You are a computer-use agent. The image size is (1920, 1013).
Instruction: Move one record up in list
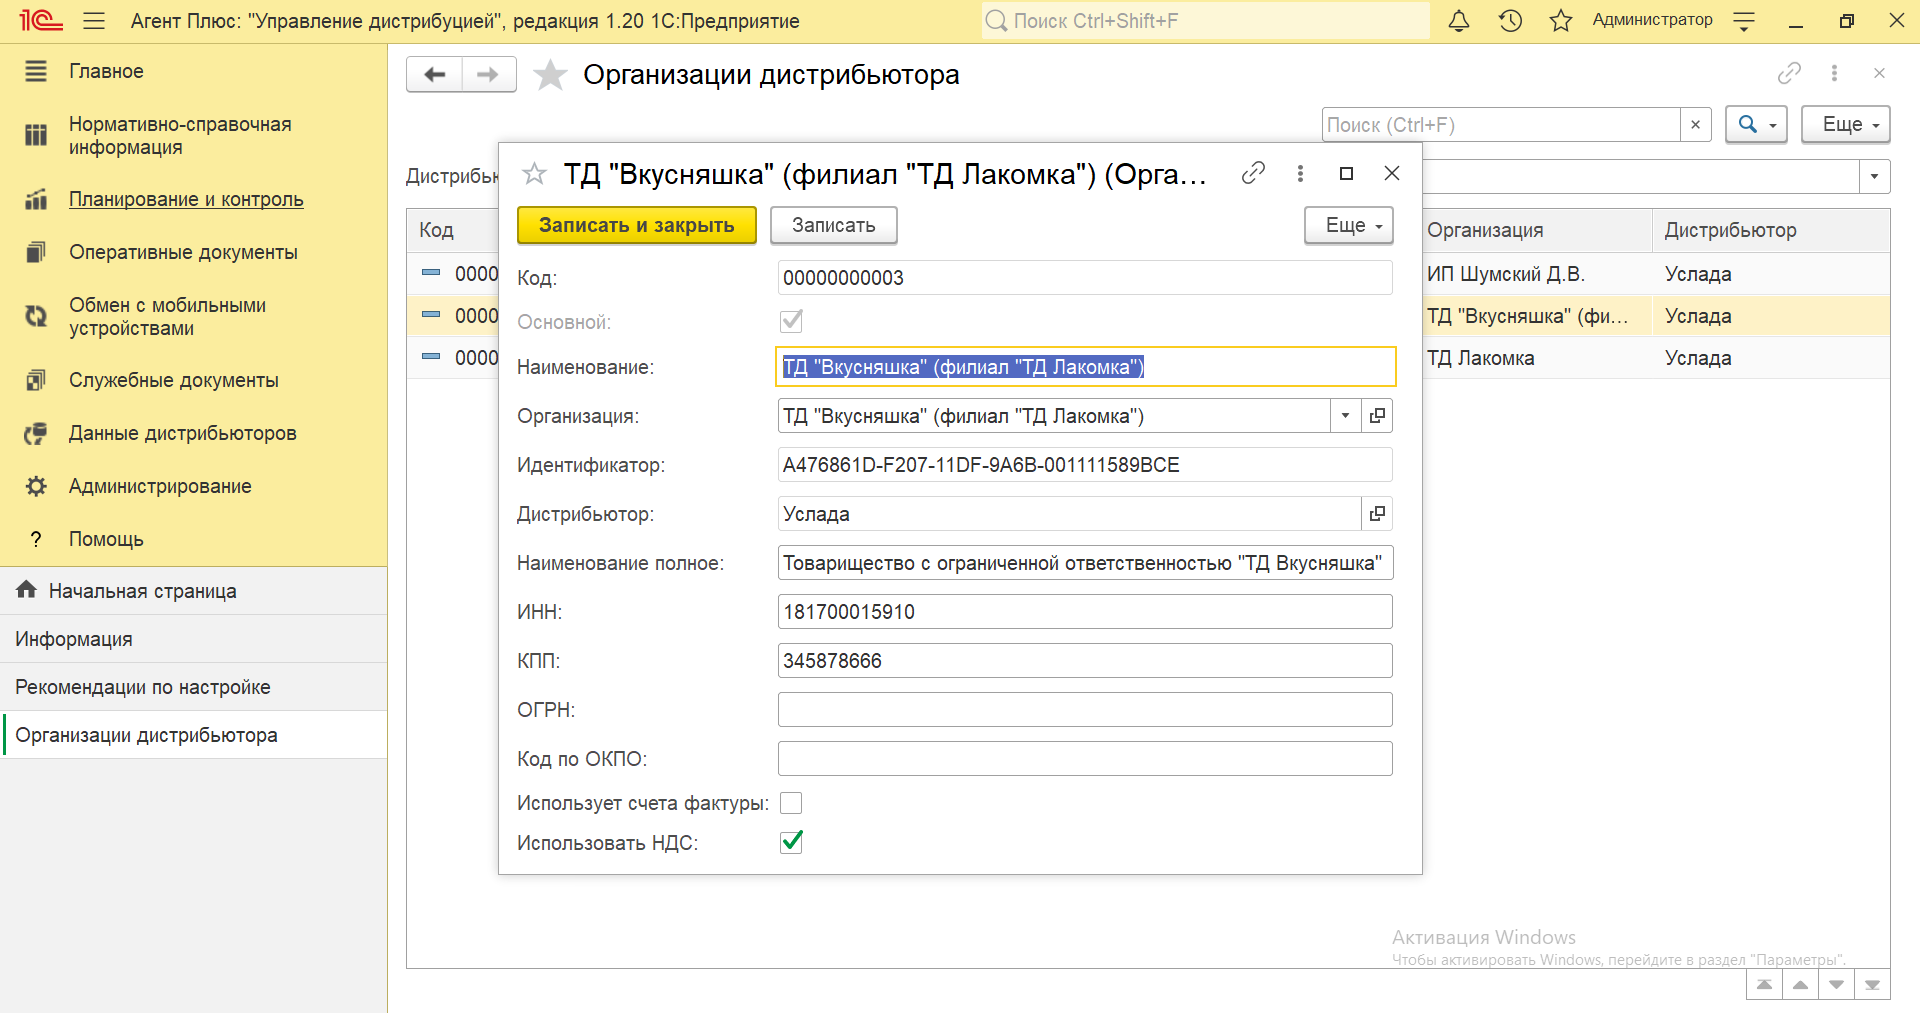click(1800, 985)
